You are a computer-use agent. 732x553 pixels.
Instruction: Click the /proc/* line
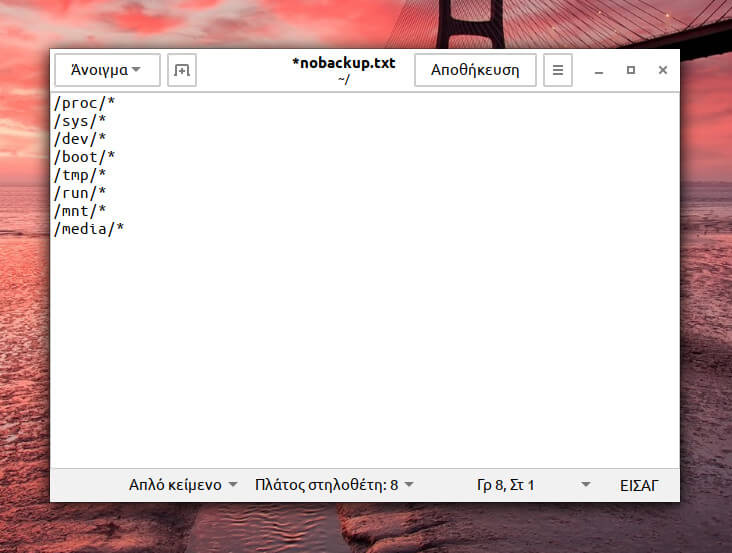coord(84,103)
